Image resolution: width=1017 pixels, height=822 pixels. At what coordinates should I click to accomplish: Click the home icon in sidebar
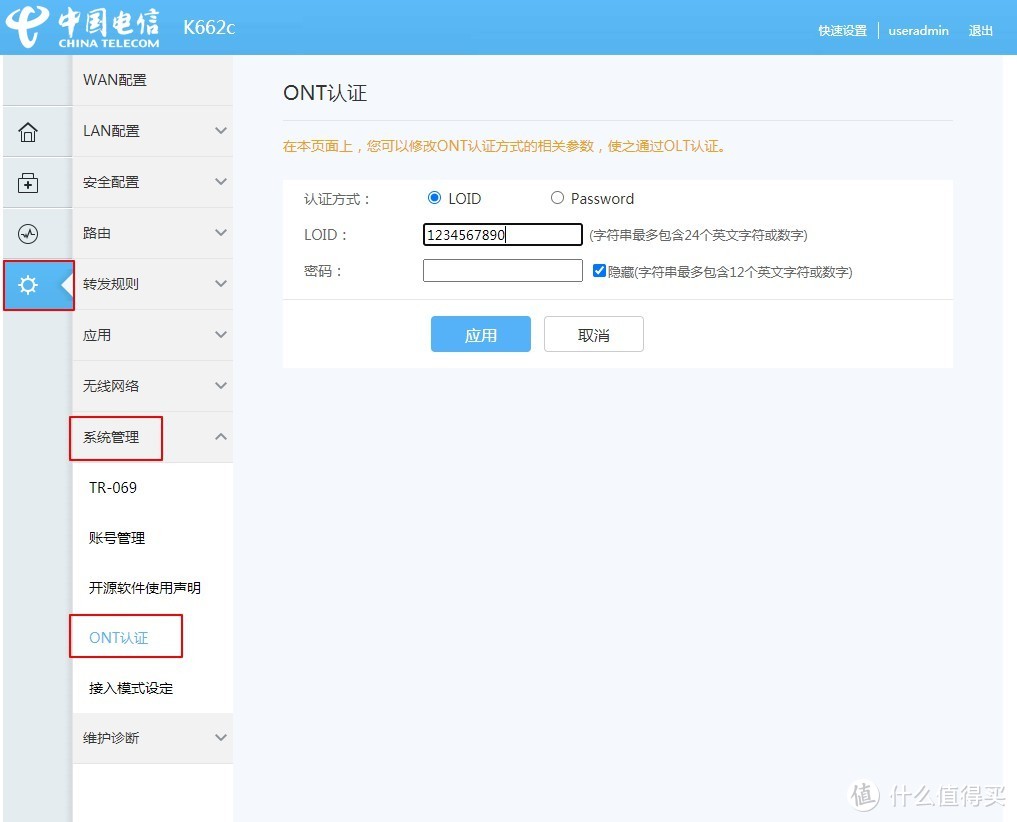[28, 132]
